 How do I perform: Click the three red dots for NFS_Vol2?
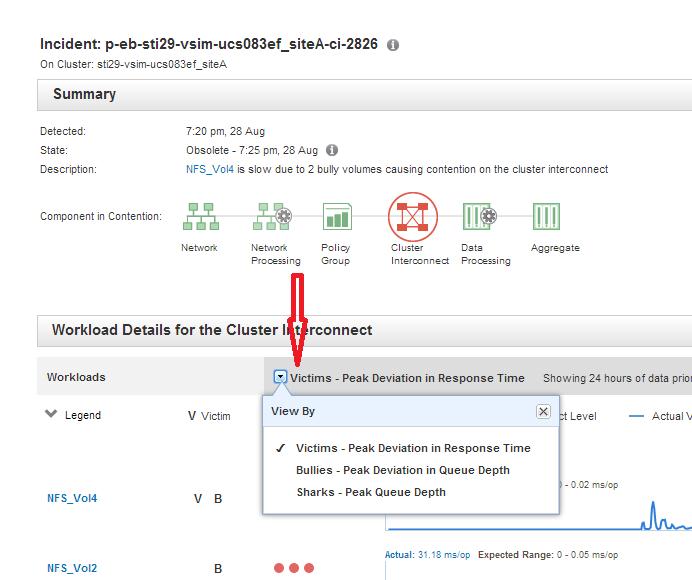tap(294, 568)
